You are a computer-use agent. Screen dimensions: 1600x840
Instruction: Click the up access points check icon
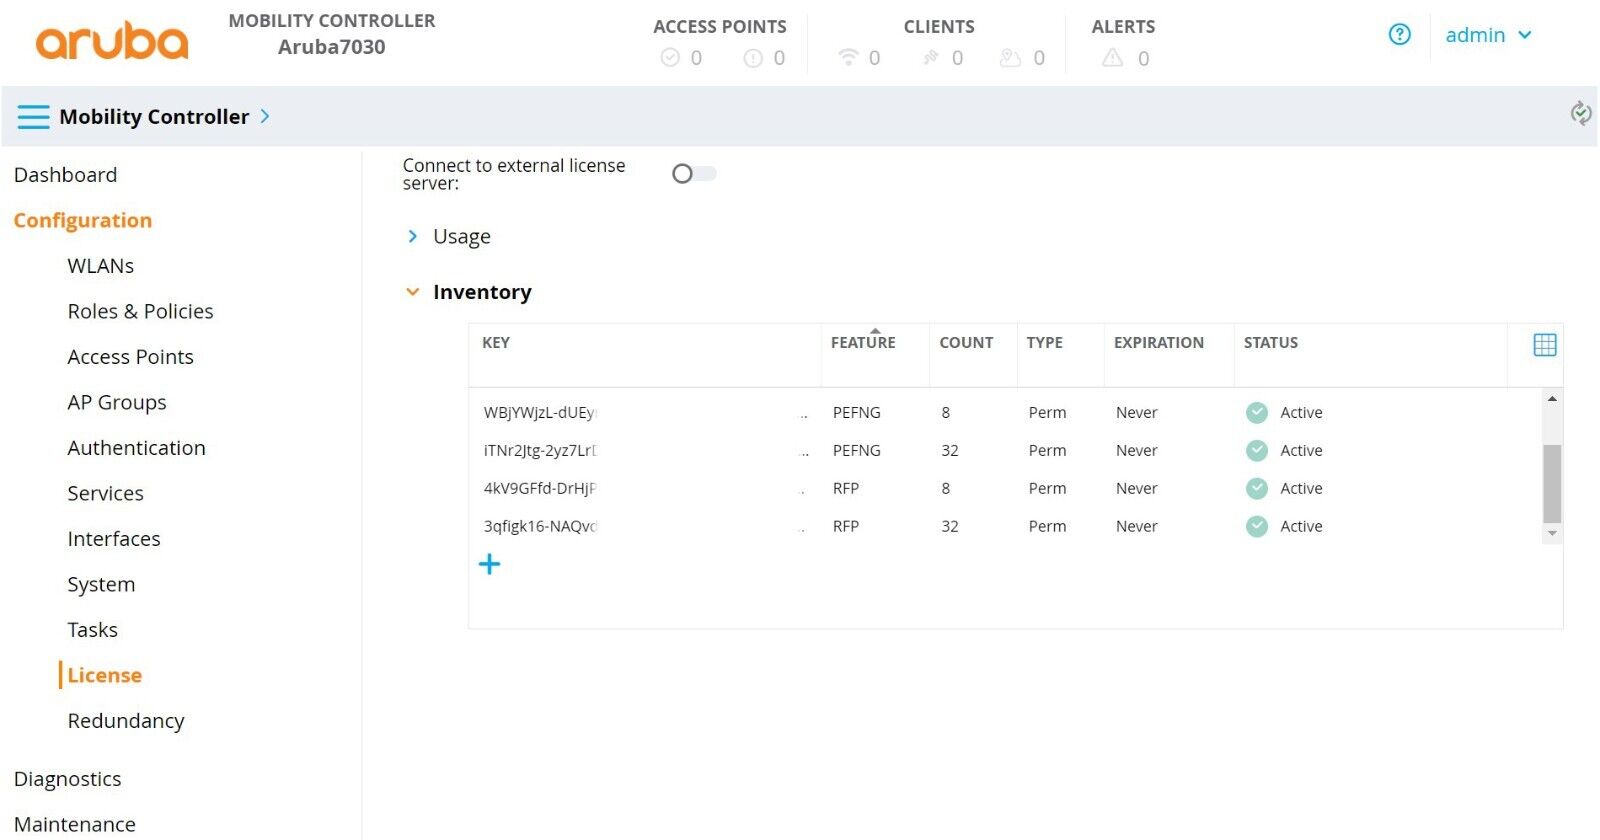click(x=670, y=58)
